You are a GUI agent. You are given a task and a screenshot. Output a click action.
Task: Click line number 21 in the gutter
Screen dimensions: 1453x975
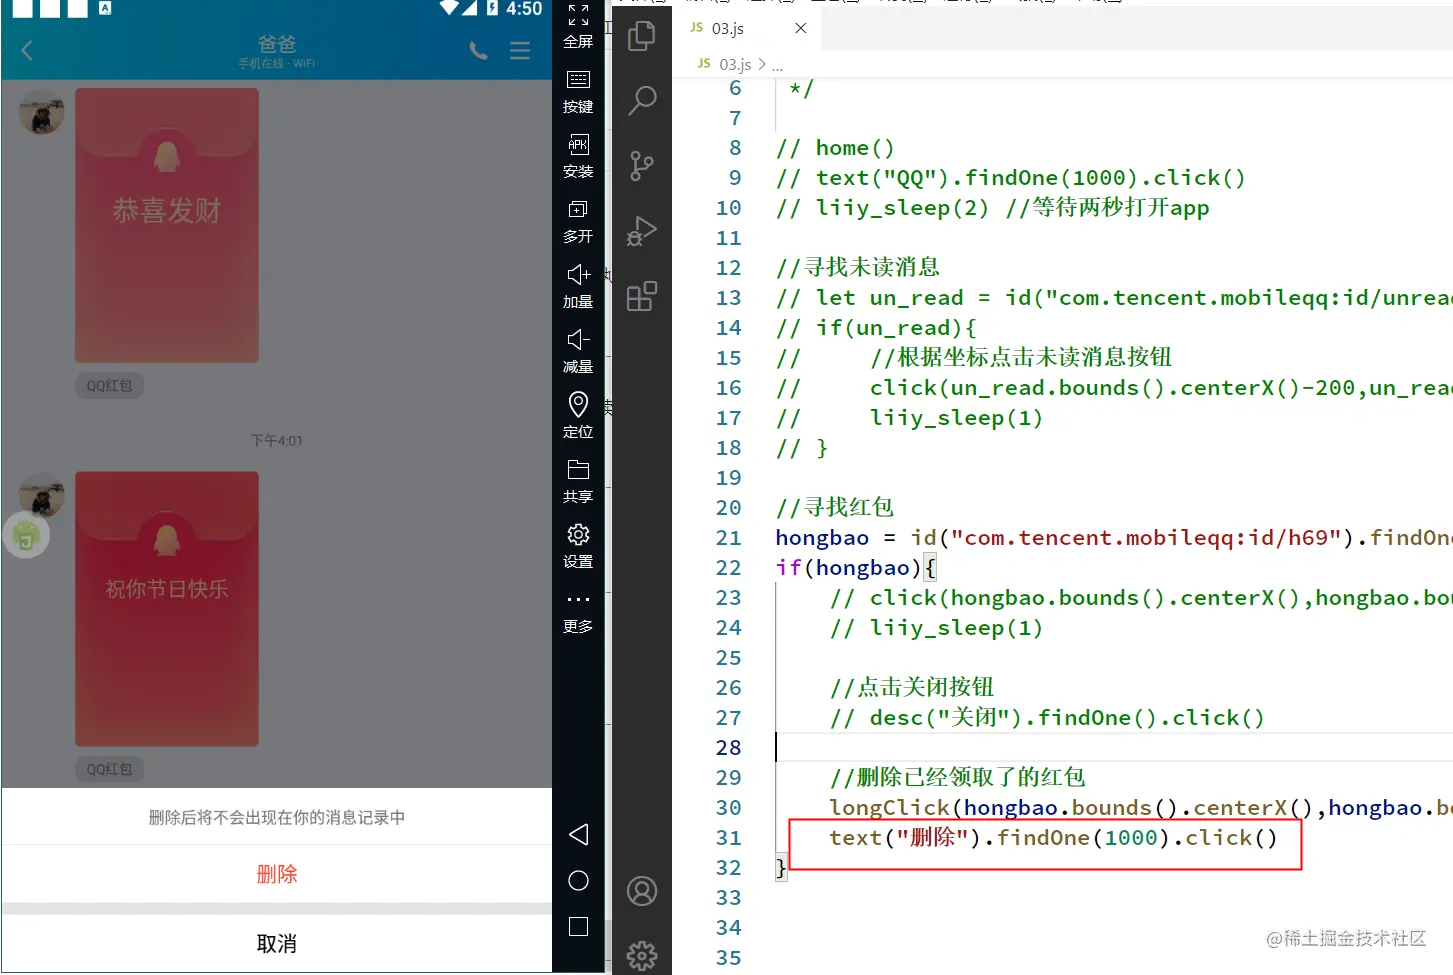pyautogui.click(x=729, y=538)
